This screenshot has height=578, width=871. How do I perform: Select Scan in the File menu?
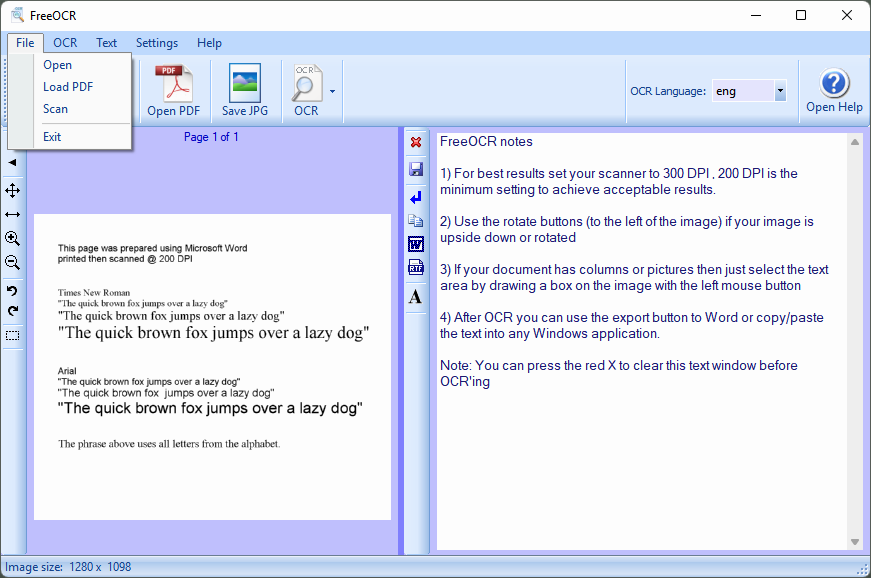click(56, 109)
